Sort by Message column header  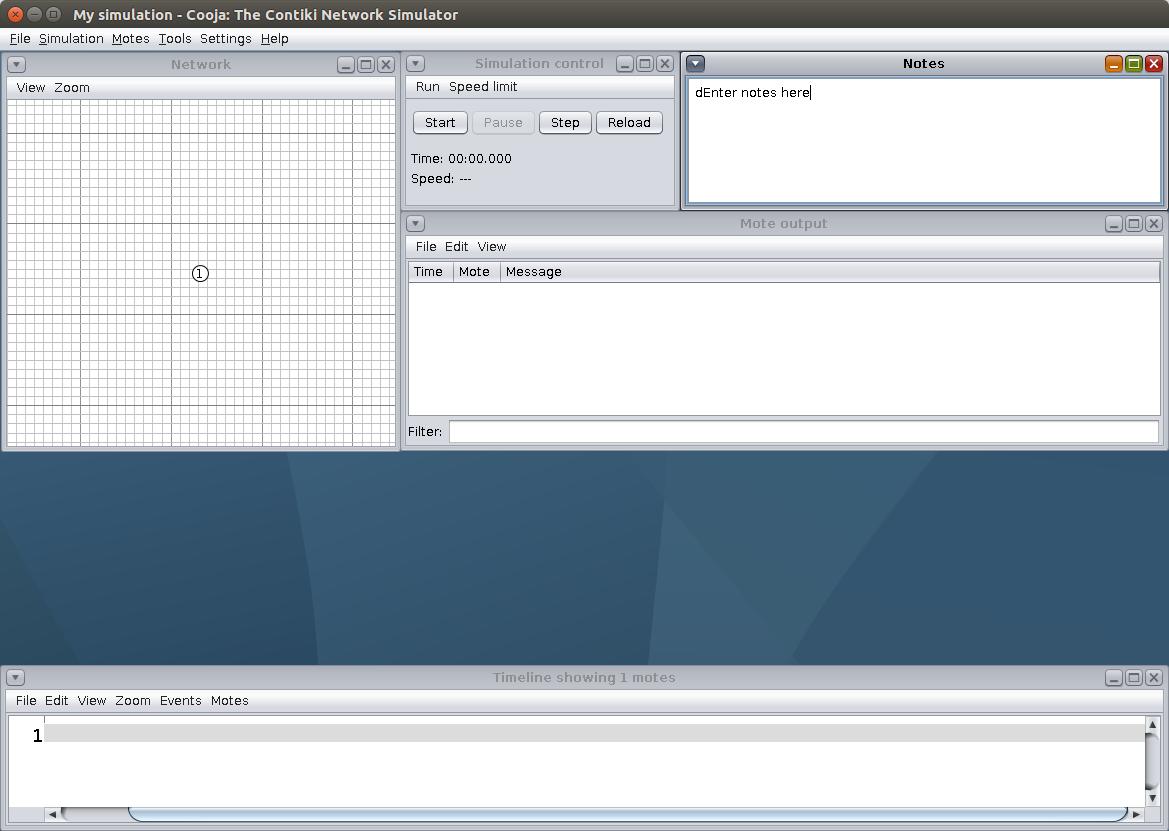[x=830, y=272]
